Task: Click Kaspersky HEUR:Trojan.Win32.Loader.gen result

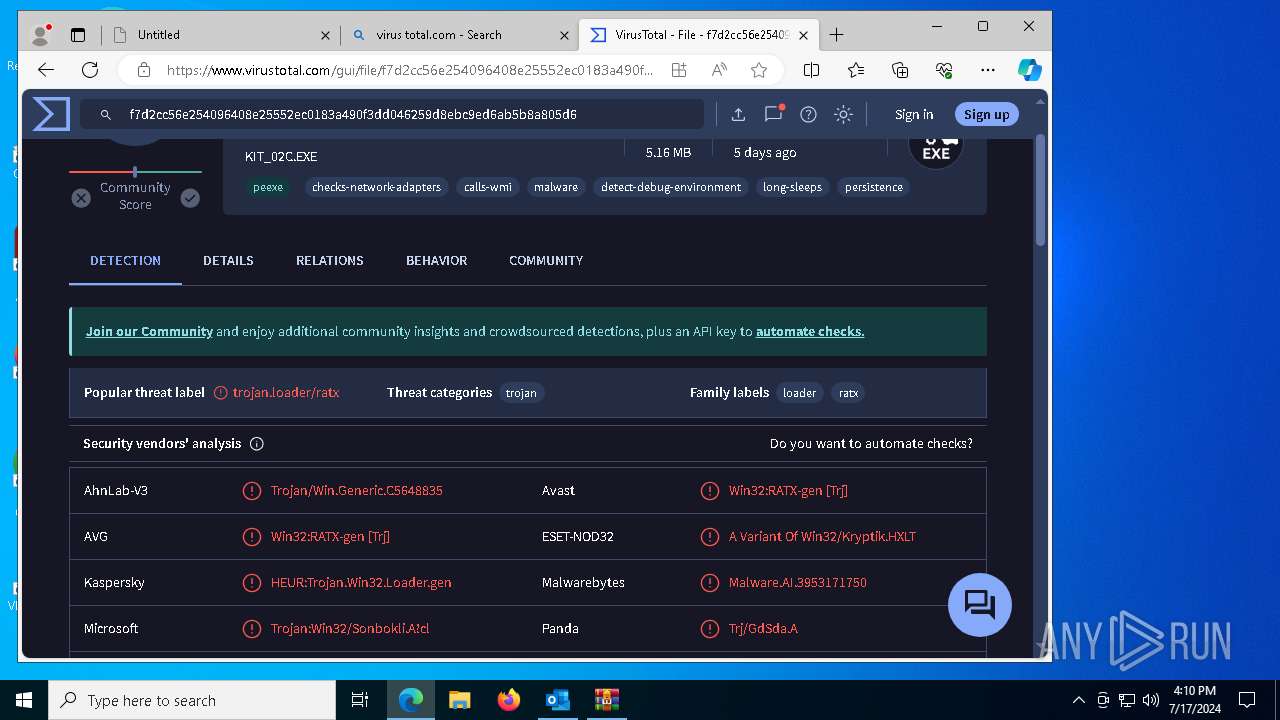Action: tap(361, 582)
